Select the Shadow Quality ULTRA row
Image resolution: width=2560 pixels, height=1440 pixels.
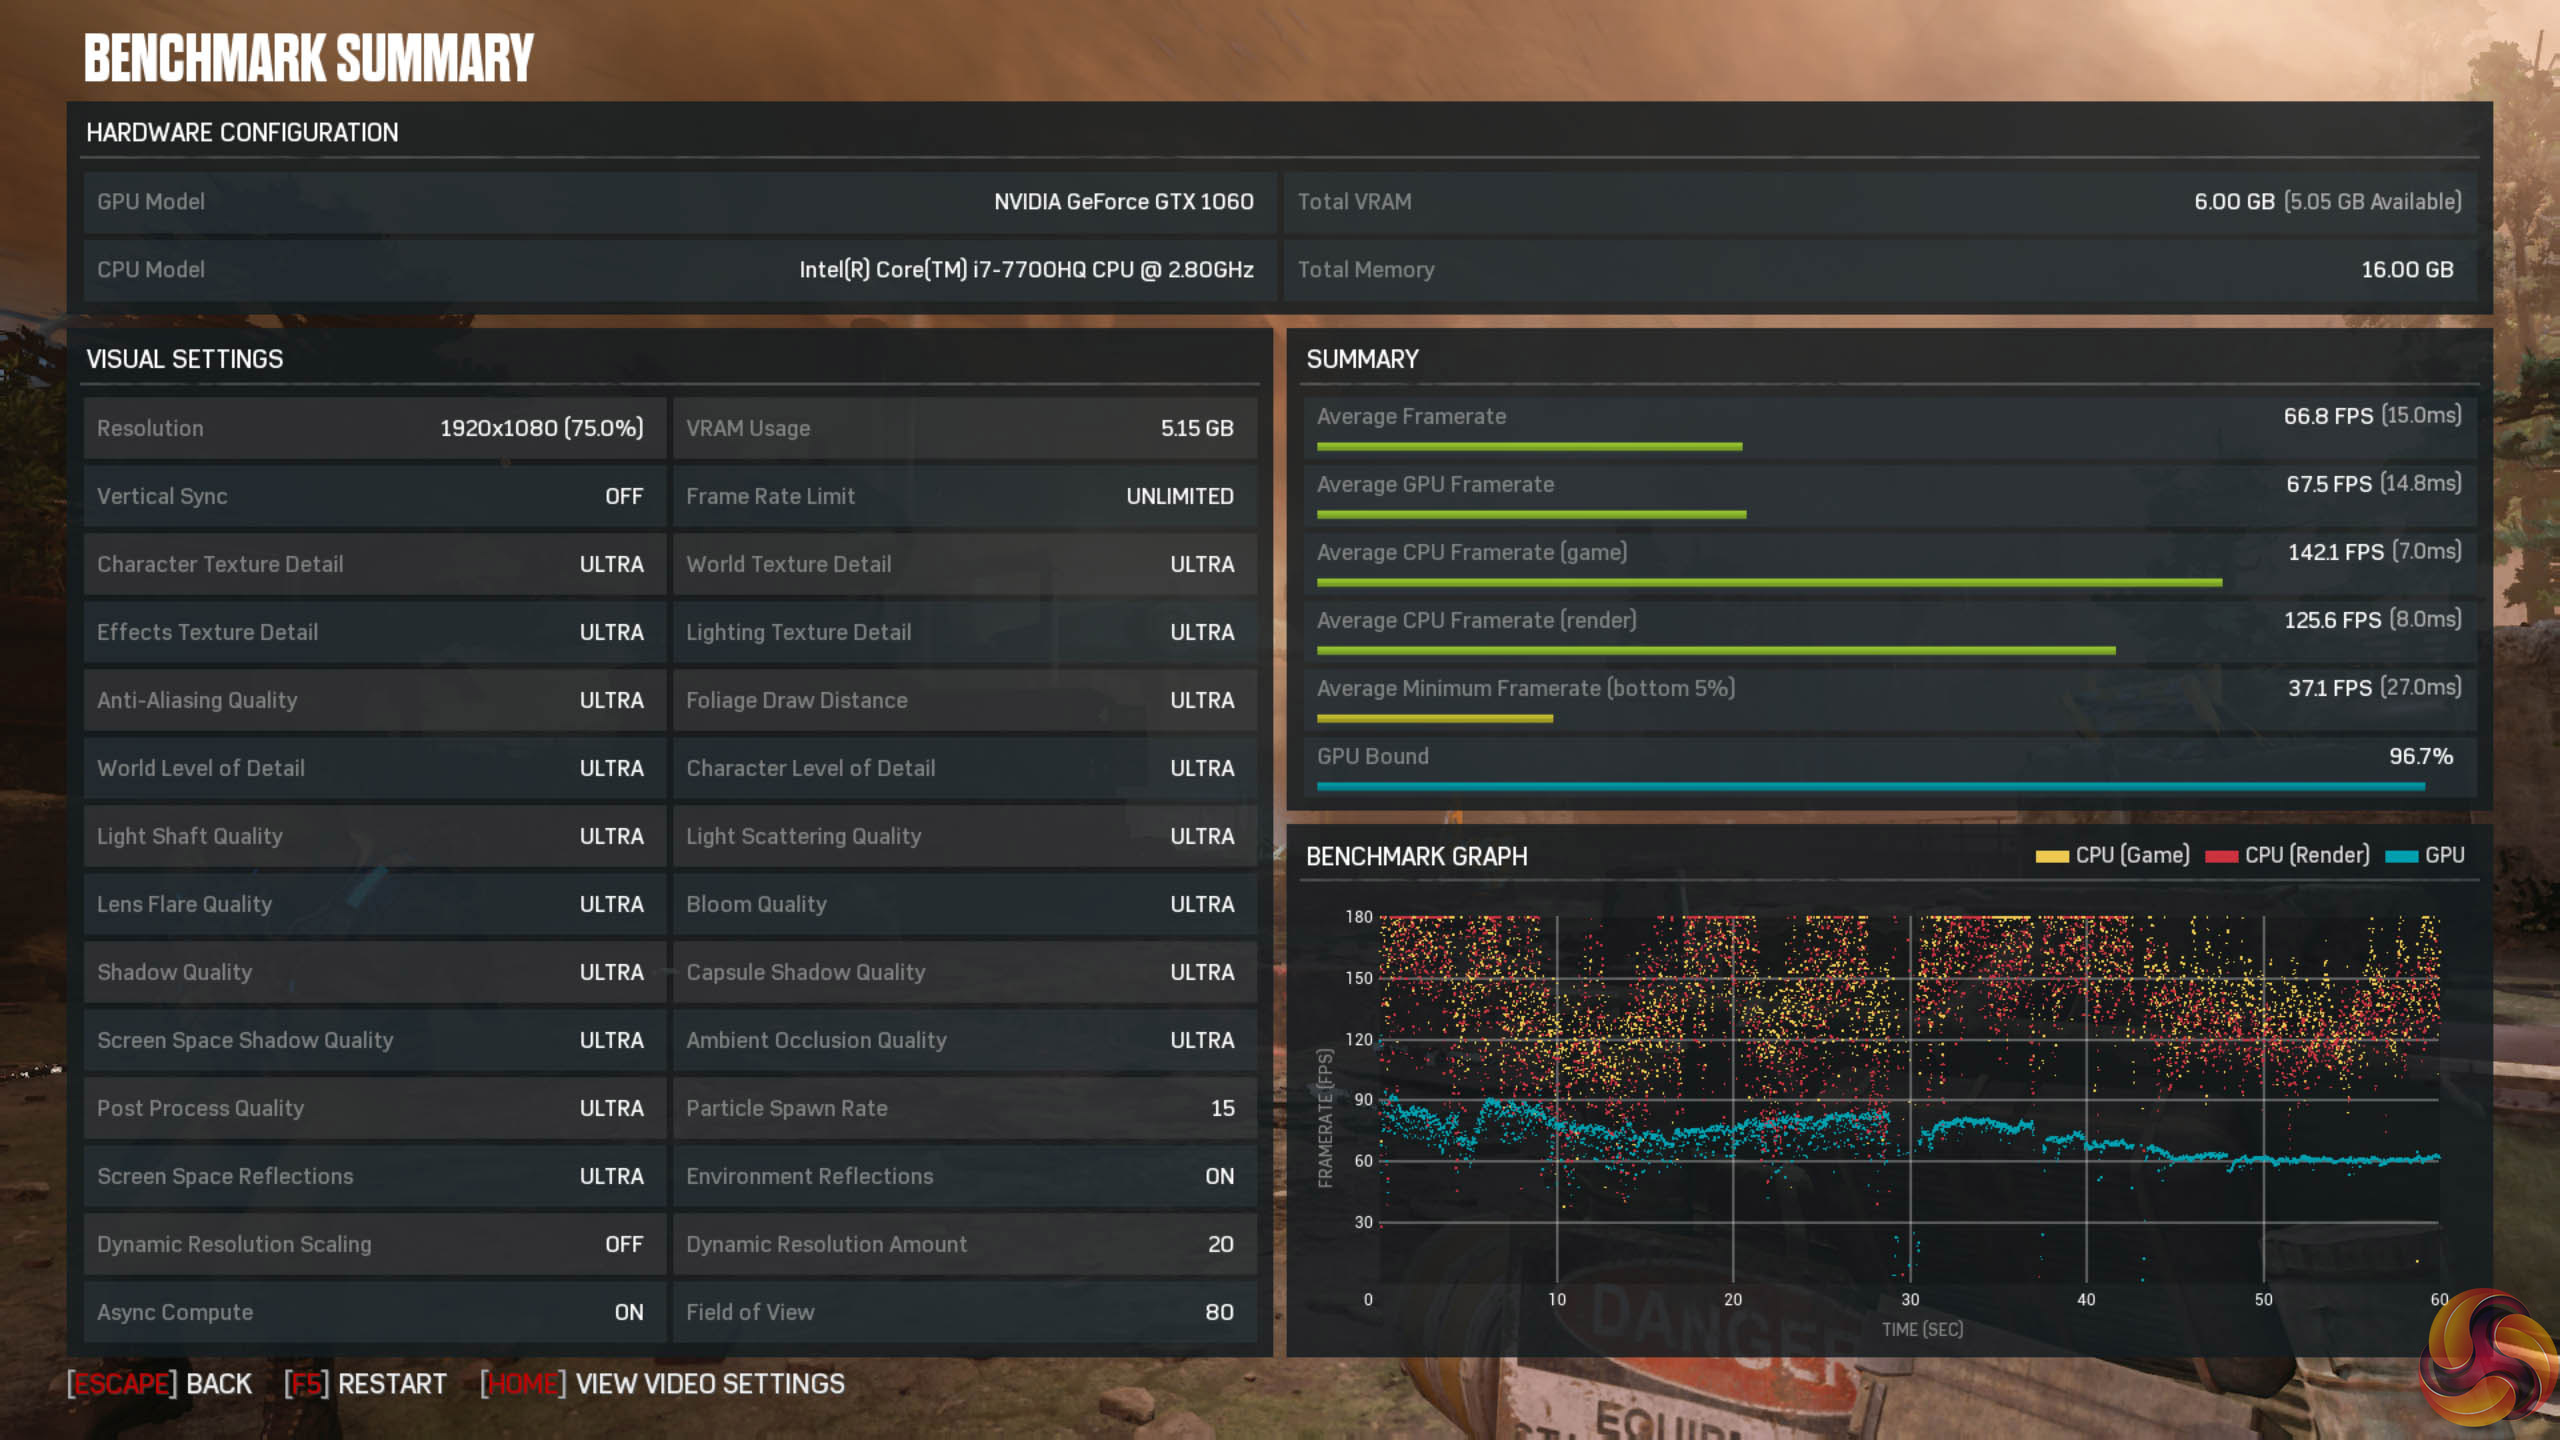click(374, 973)
